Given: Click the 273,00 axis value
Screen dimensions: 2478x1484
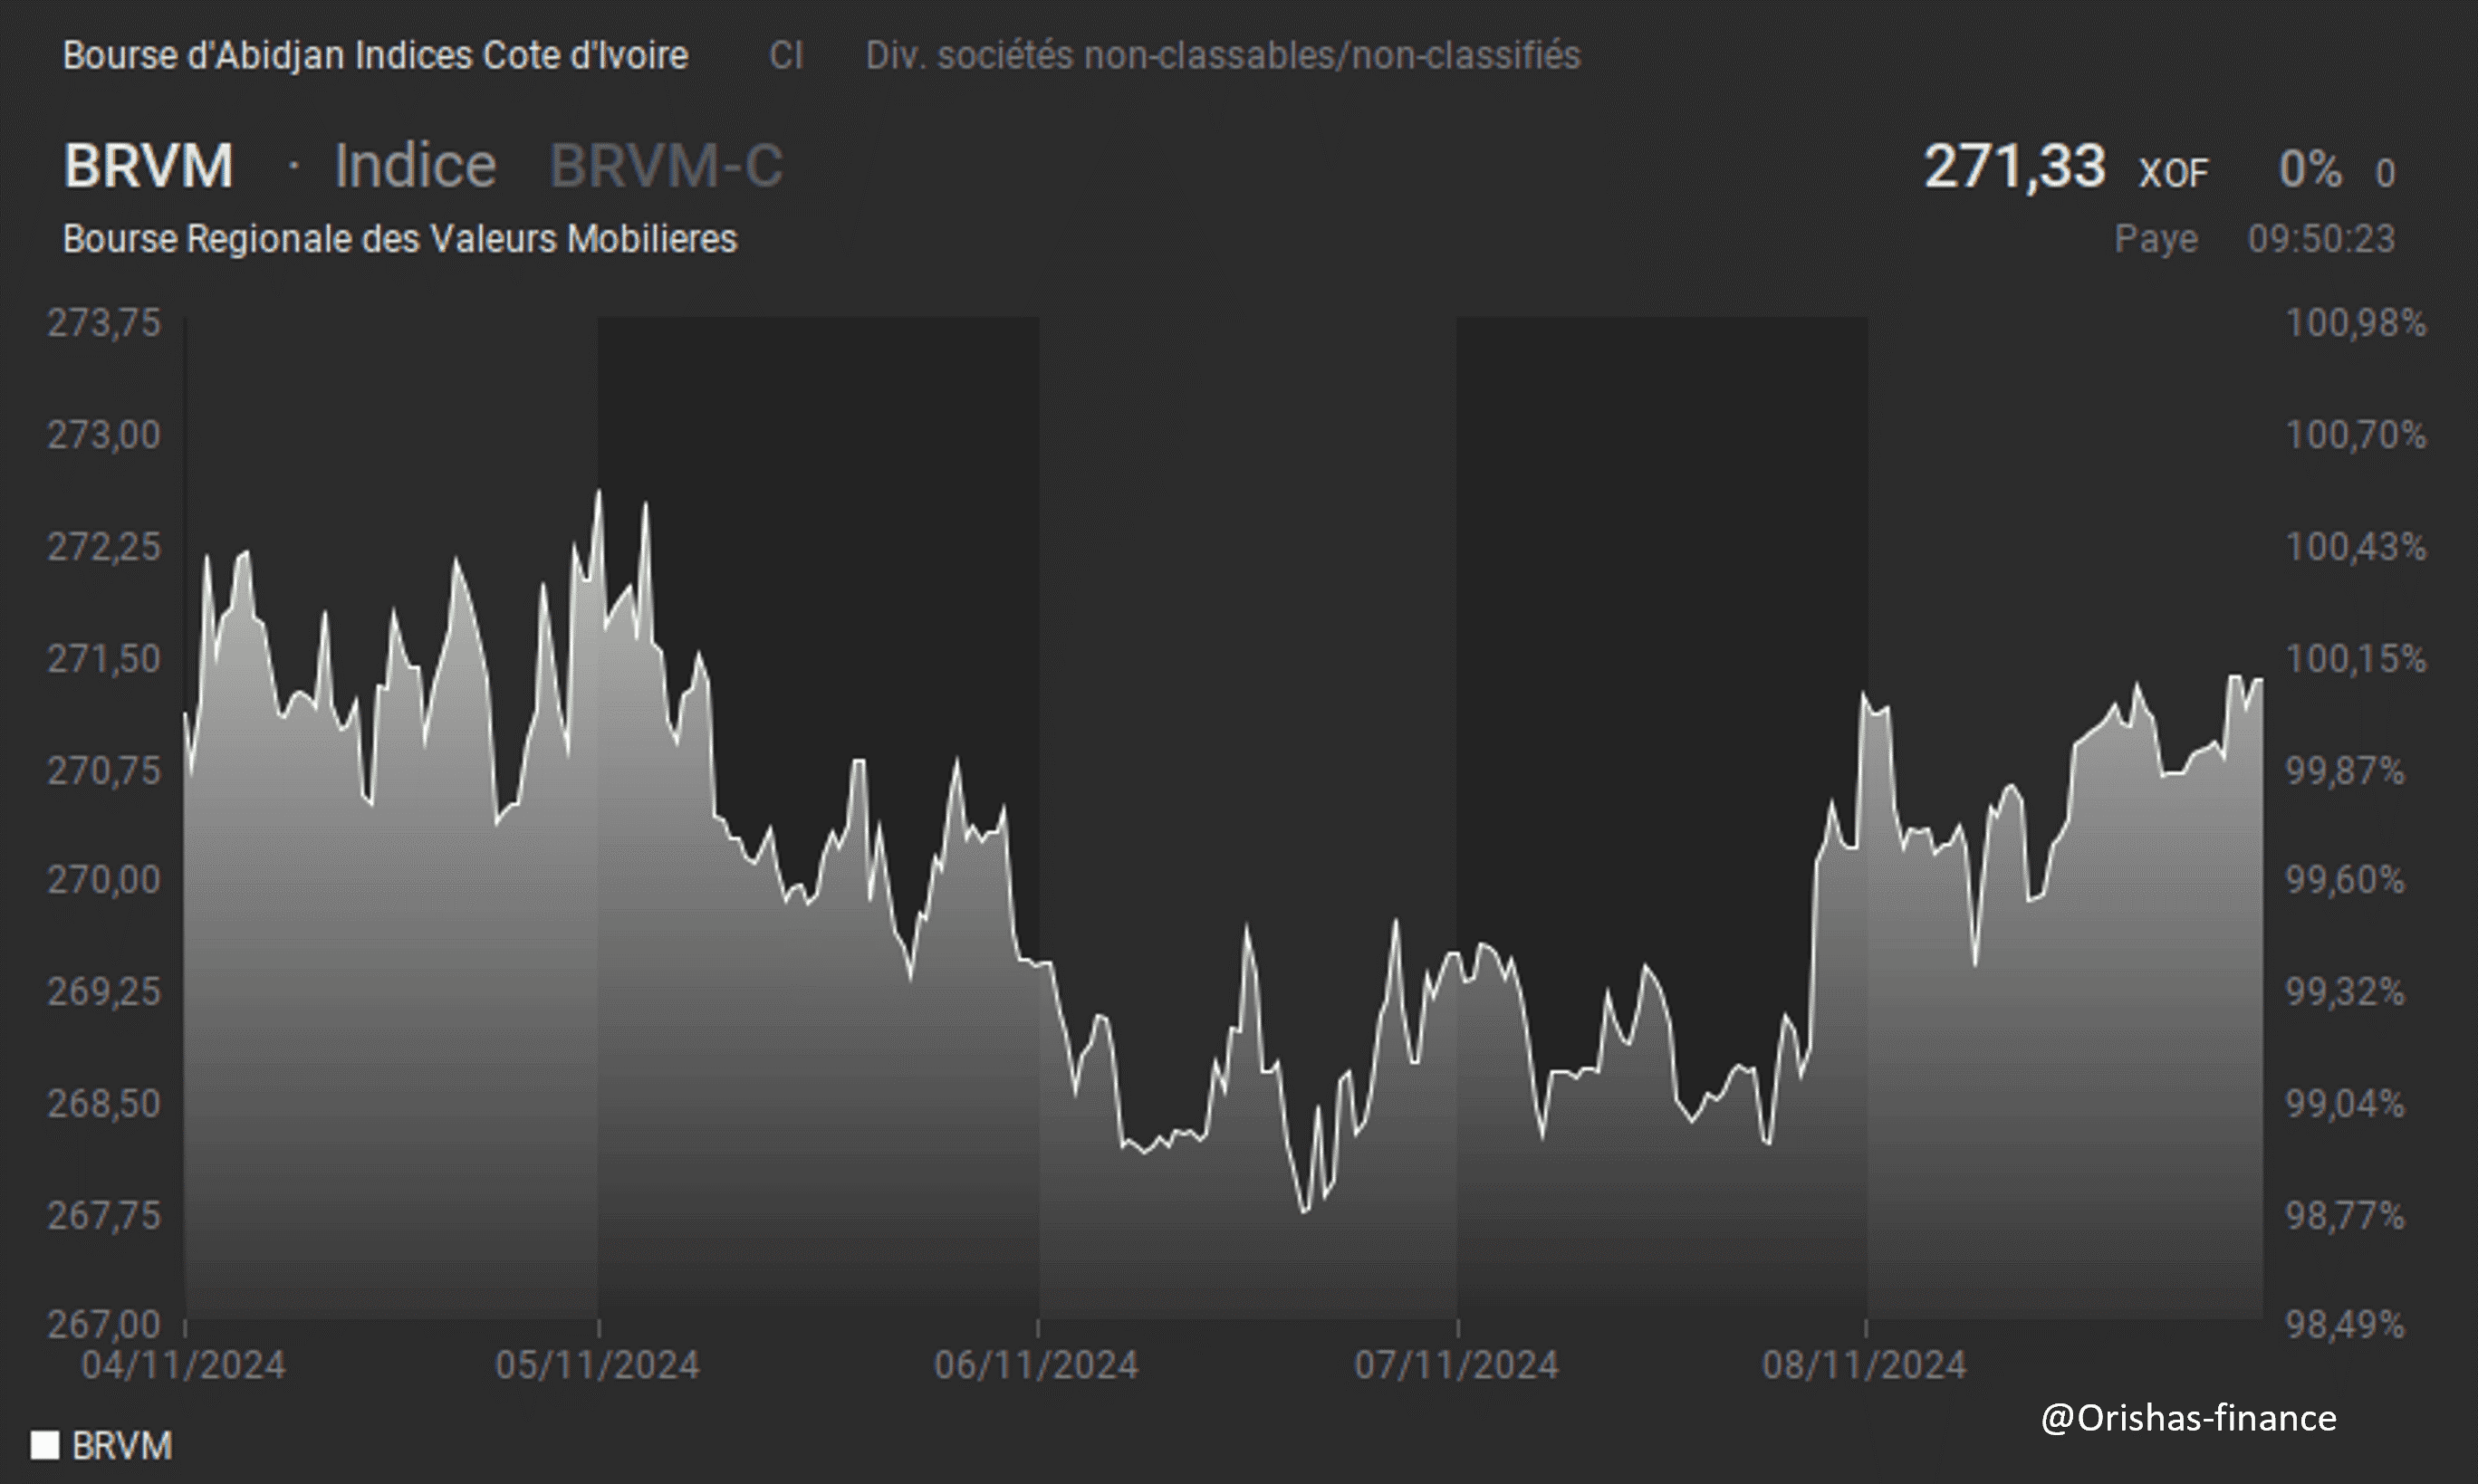Looking at the screenshot, I should [104, 435].
